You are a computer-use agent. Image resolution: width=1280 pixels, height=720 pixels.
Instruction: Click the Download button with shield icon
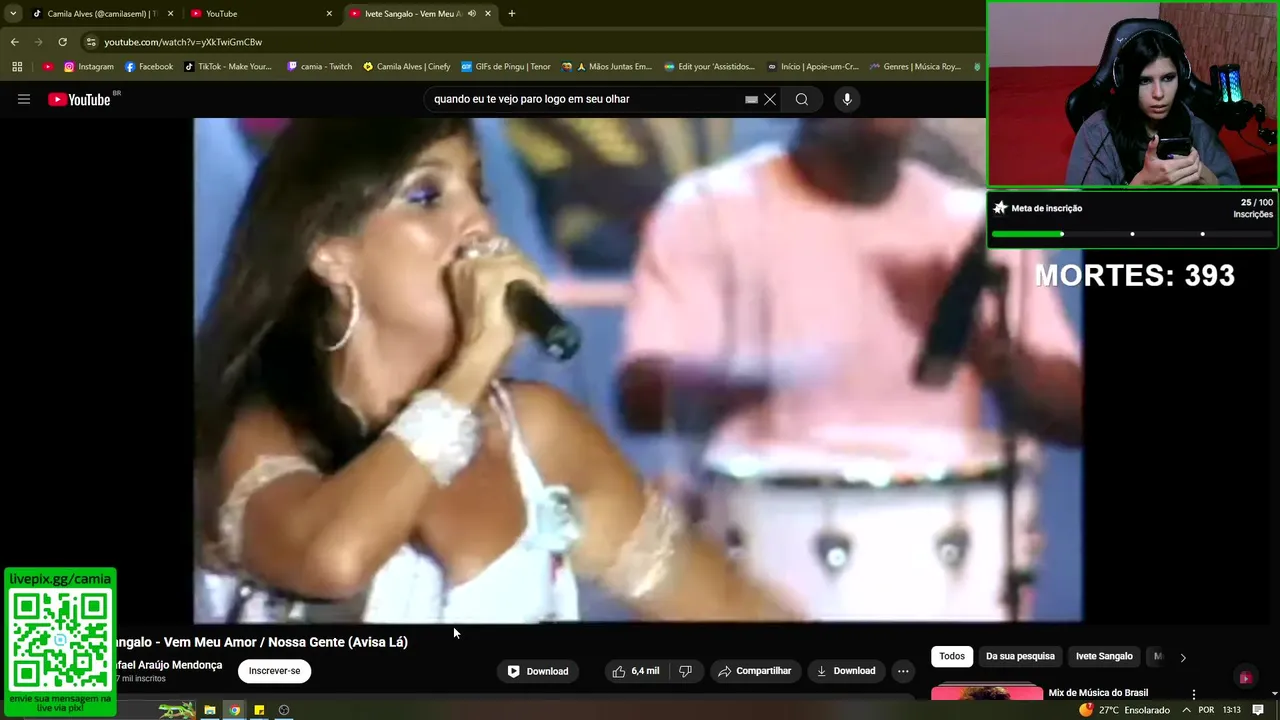(537, 671)
